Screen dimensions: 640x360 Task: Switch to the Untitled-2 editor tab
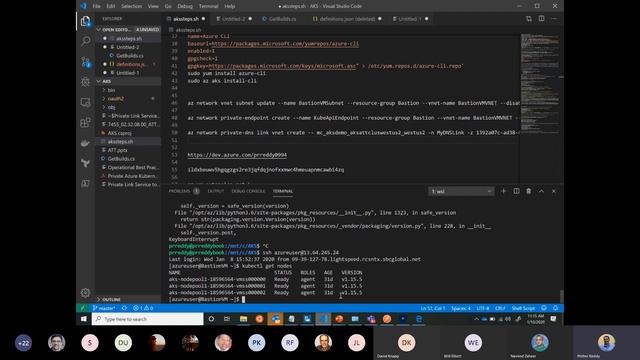[234, 19]
